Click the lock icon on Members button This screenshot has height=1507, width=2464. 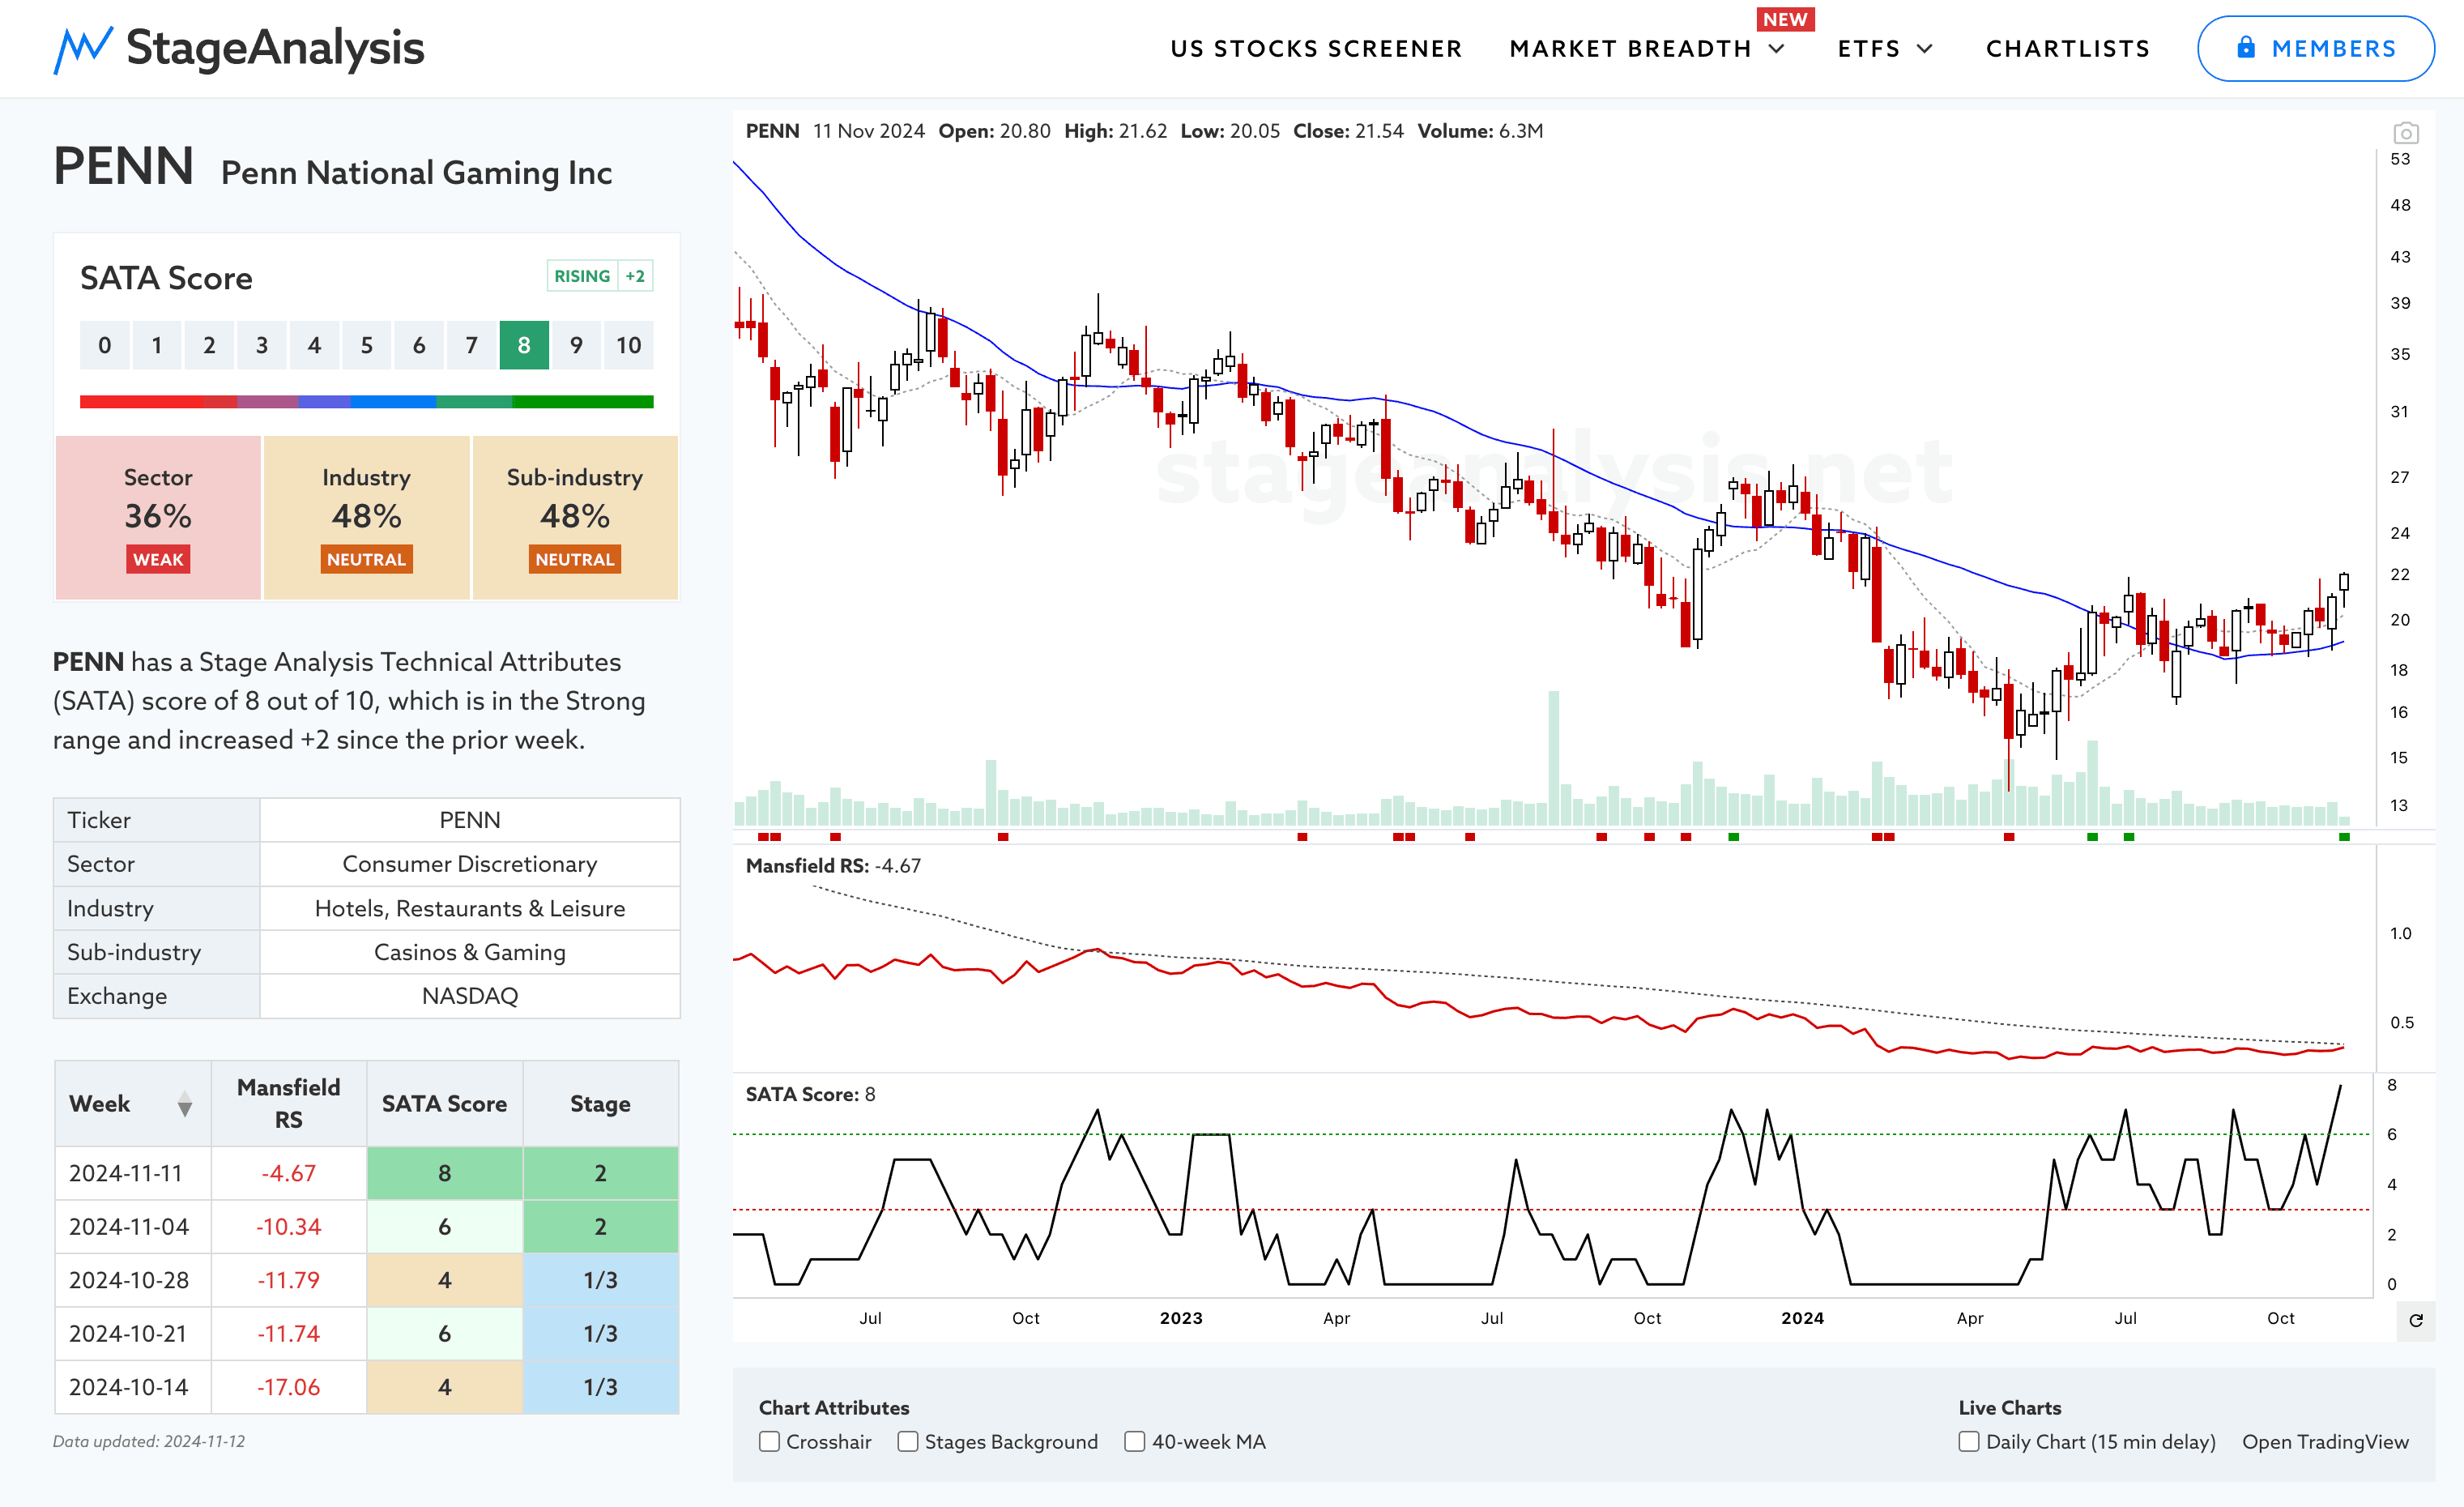point(2245,47)
